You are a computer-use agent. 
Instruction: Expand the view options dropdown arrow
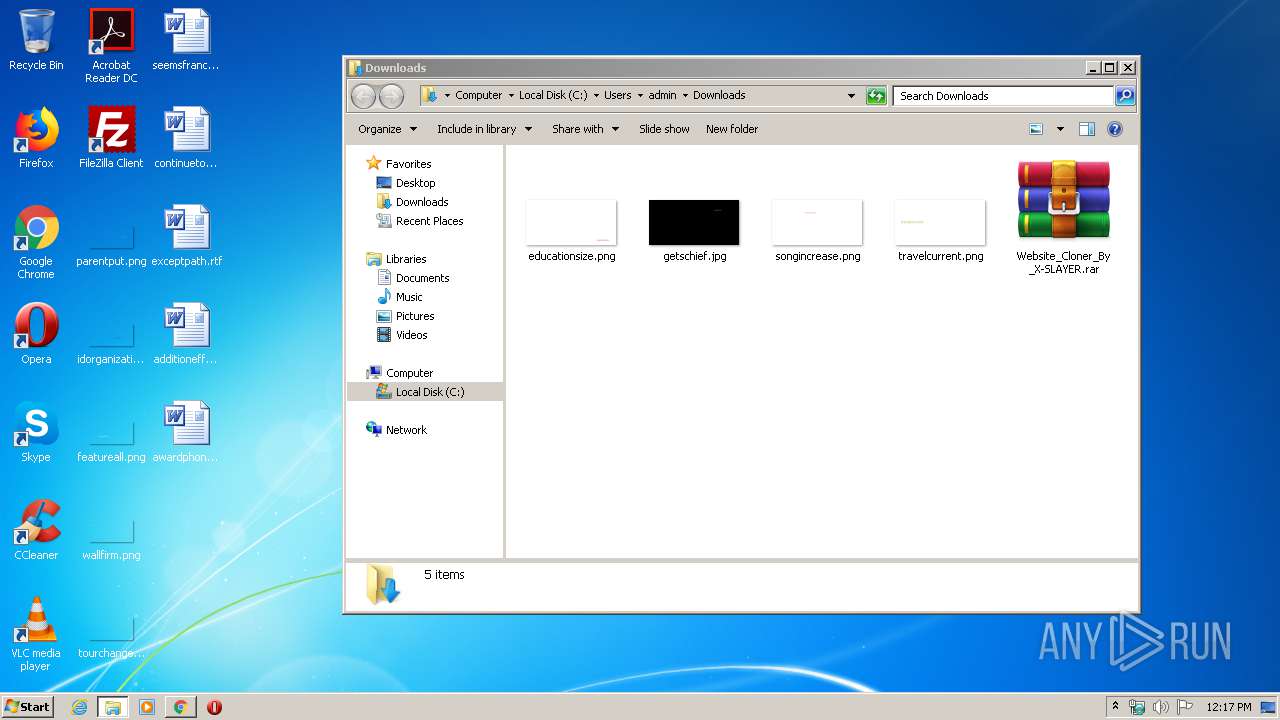(x=1060, y=129)
